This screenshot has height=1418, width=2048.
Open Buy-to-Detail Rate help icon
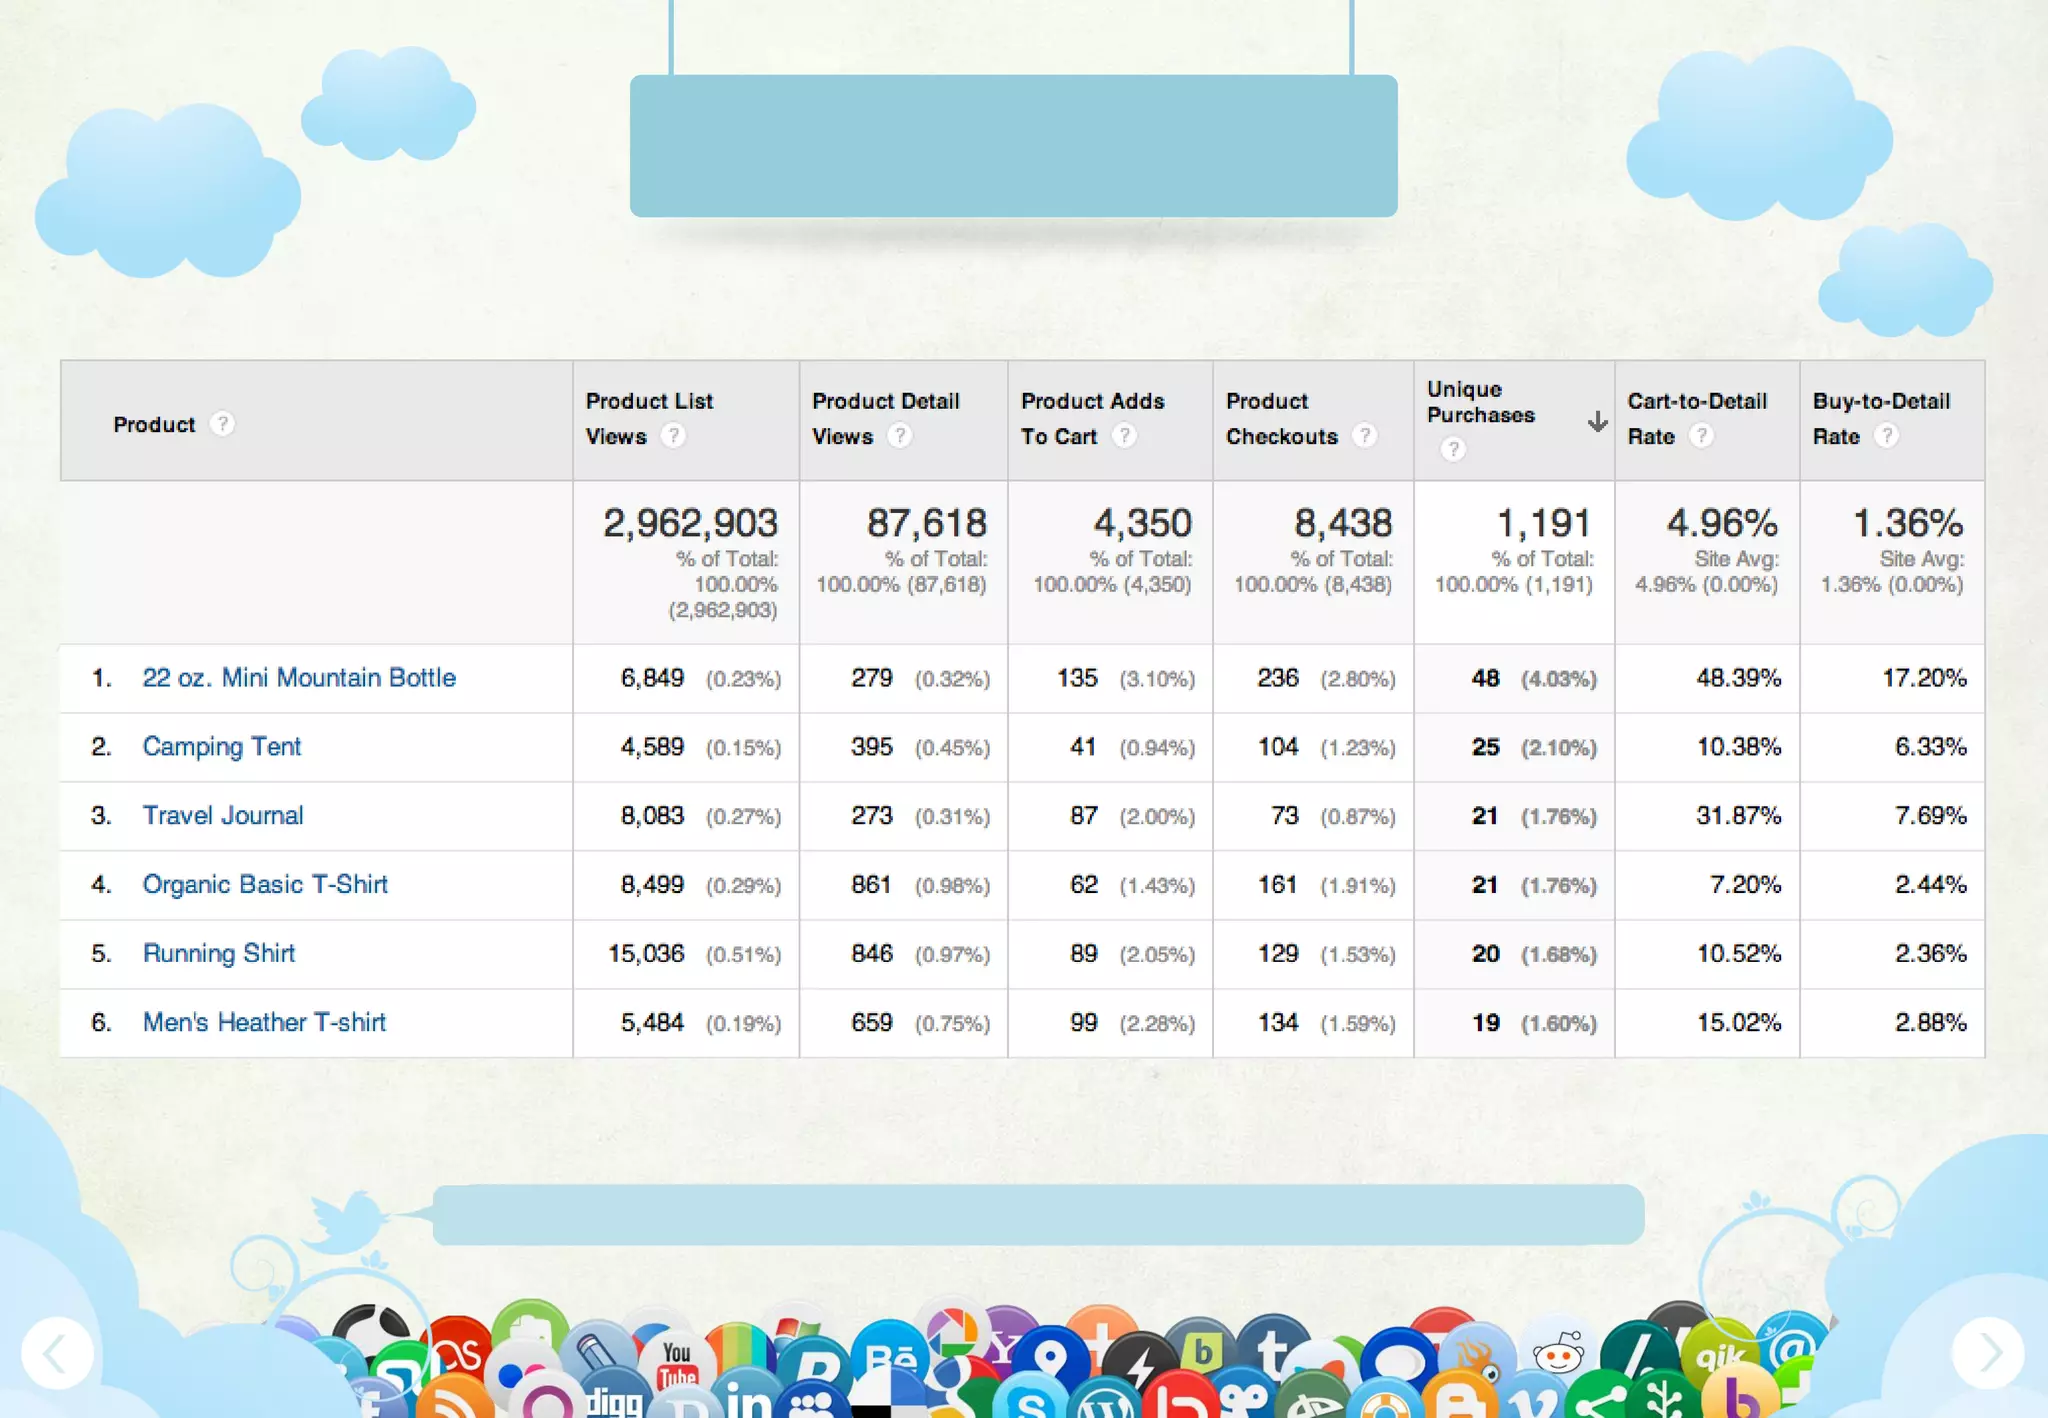pyautogui.click(x=1886, y=436)
